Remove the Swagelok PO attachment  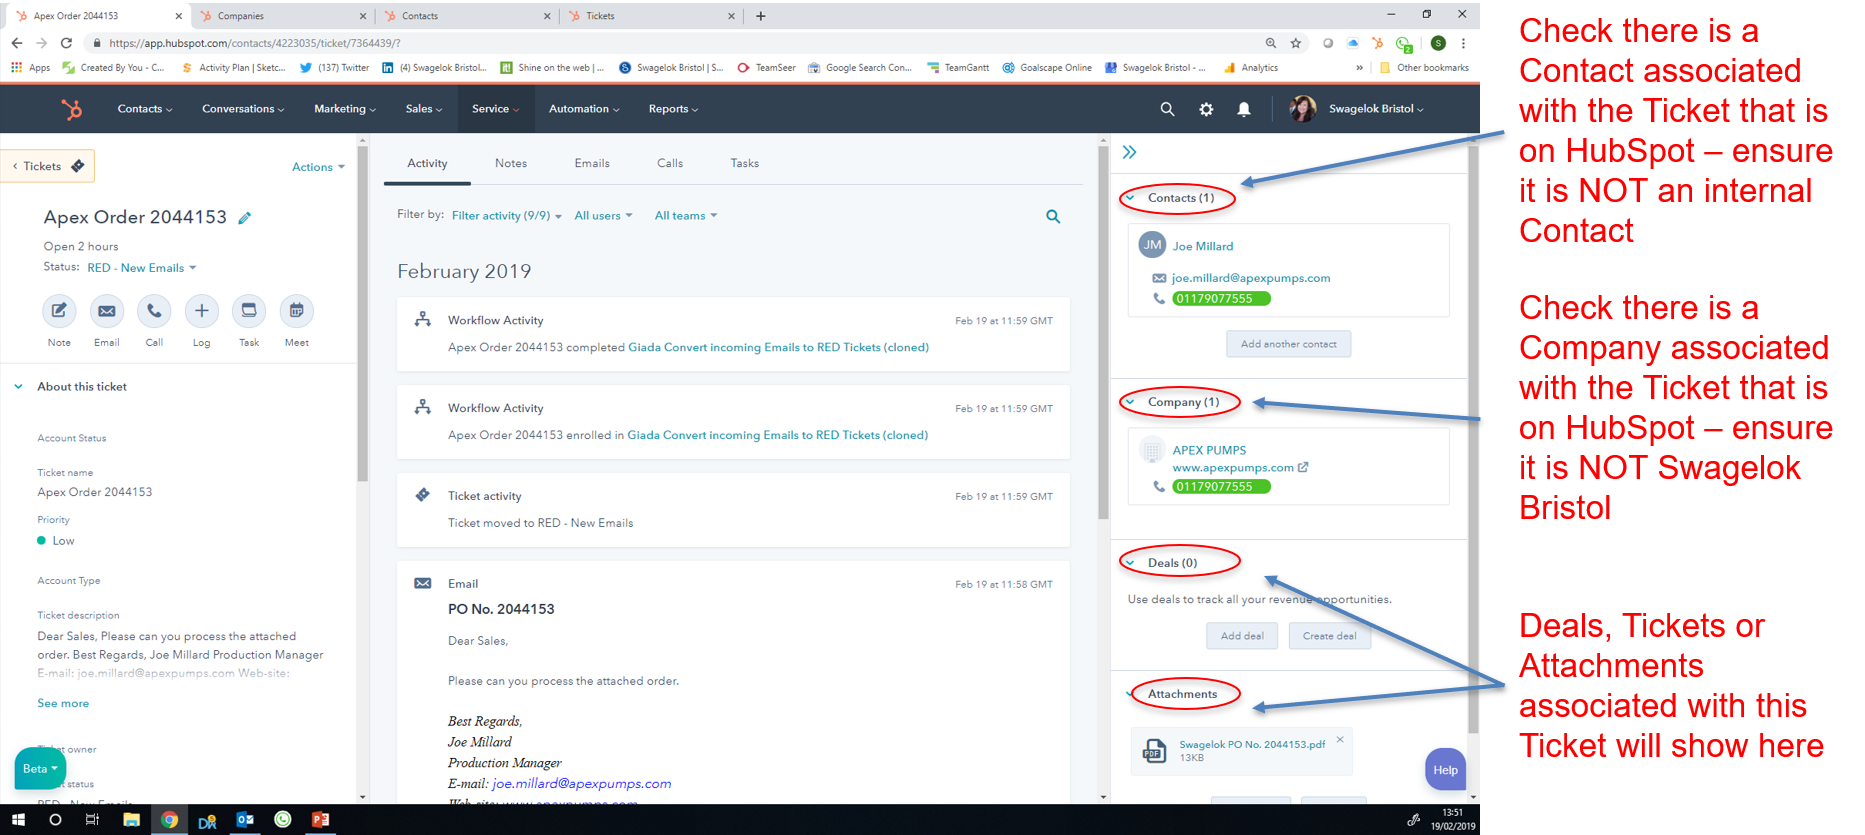[1340, 740]
